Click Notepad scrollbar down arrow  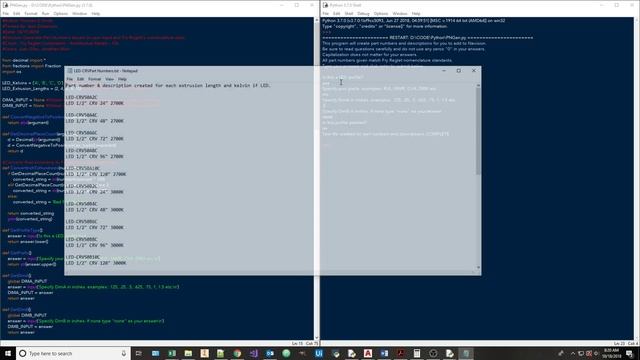[478, 268]
